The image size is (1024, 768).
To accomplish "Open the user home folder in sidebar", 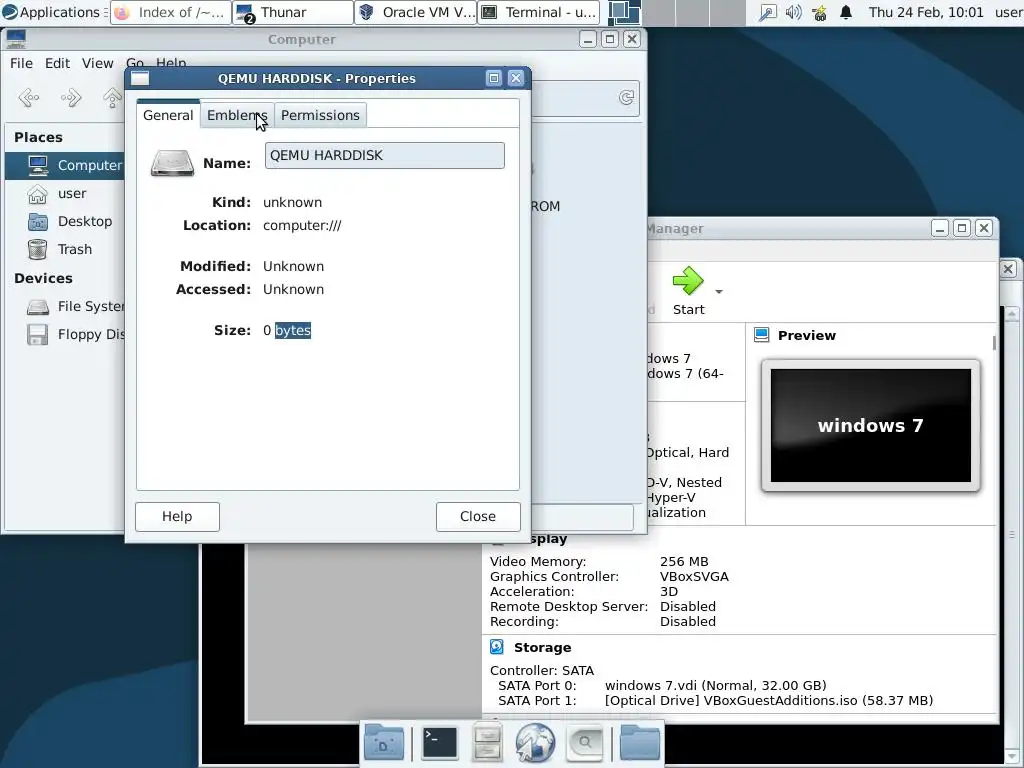I will 65,194.
